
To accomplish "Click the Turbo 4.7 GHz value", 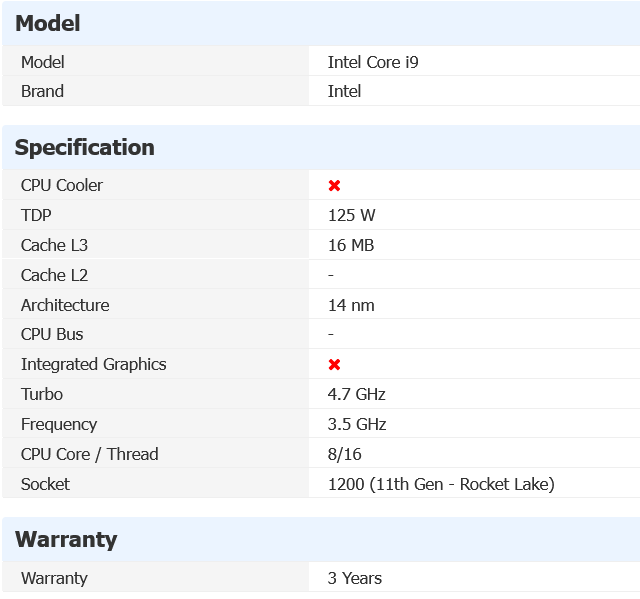I will coord(356,395).
